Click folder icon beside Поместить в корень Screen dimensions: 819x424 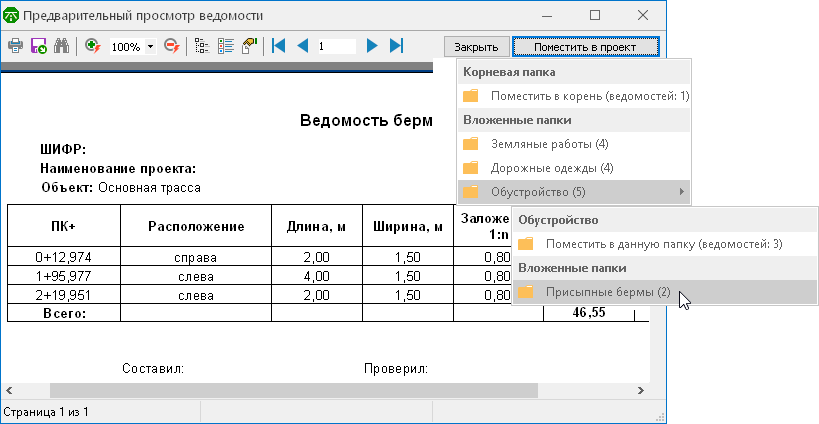click(x=471, y=96)
